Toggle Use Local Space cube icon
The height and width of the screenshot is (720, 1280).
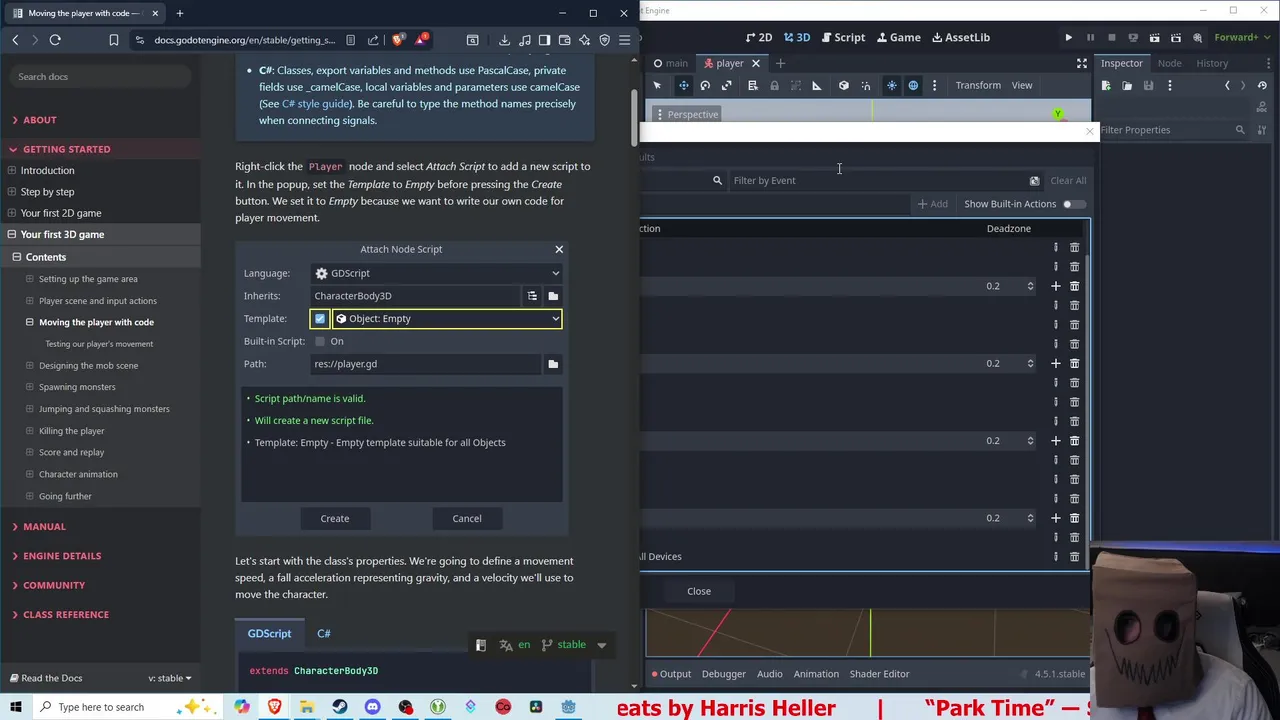(844, 85)
